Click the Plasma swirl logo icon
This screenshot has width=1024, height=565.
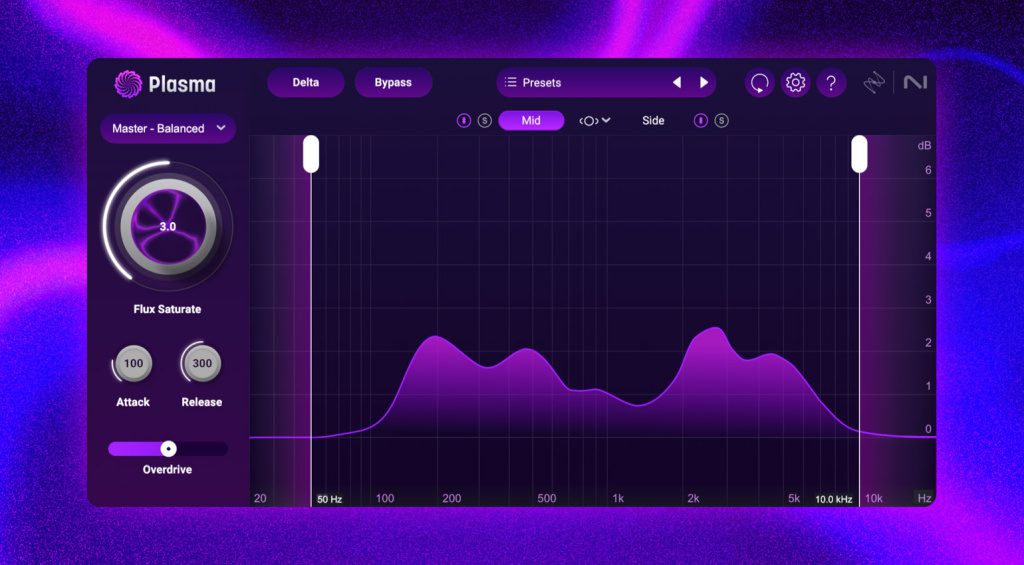(128, 84)
